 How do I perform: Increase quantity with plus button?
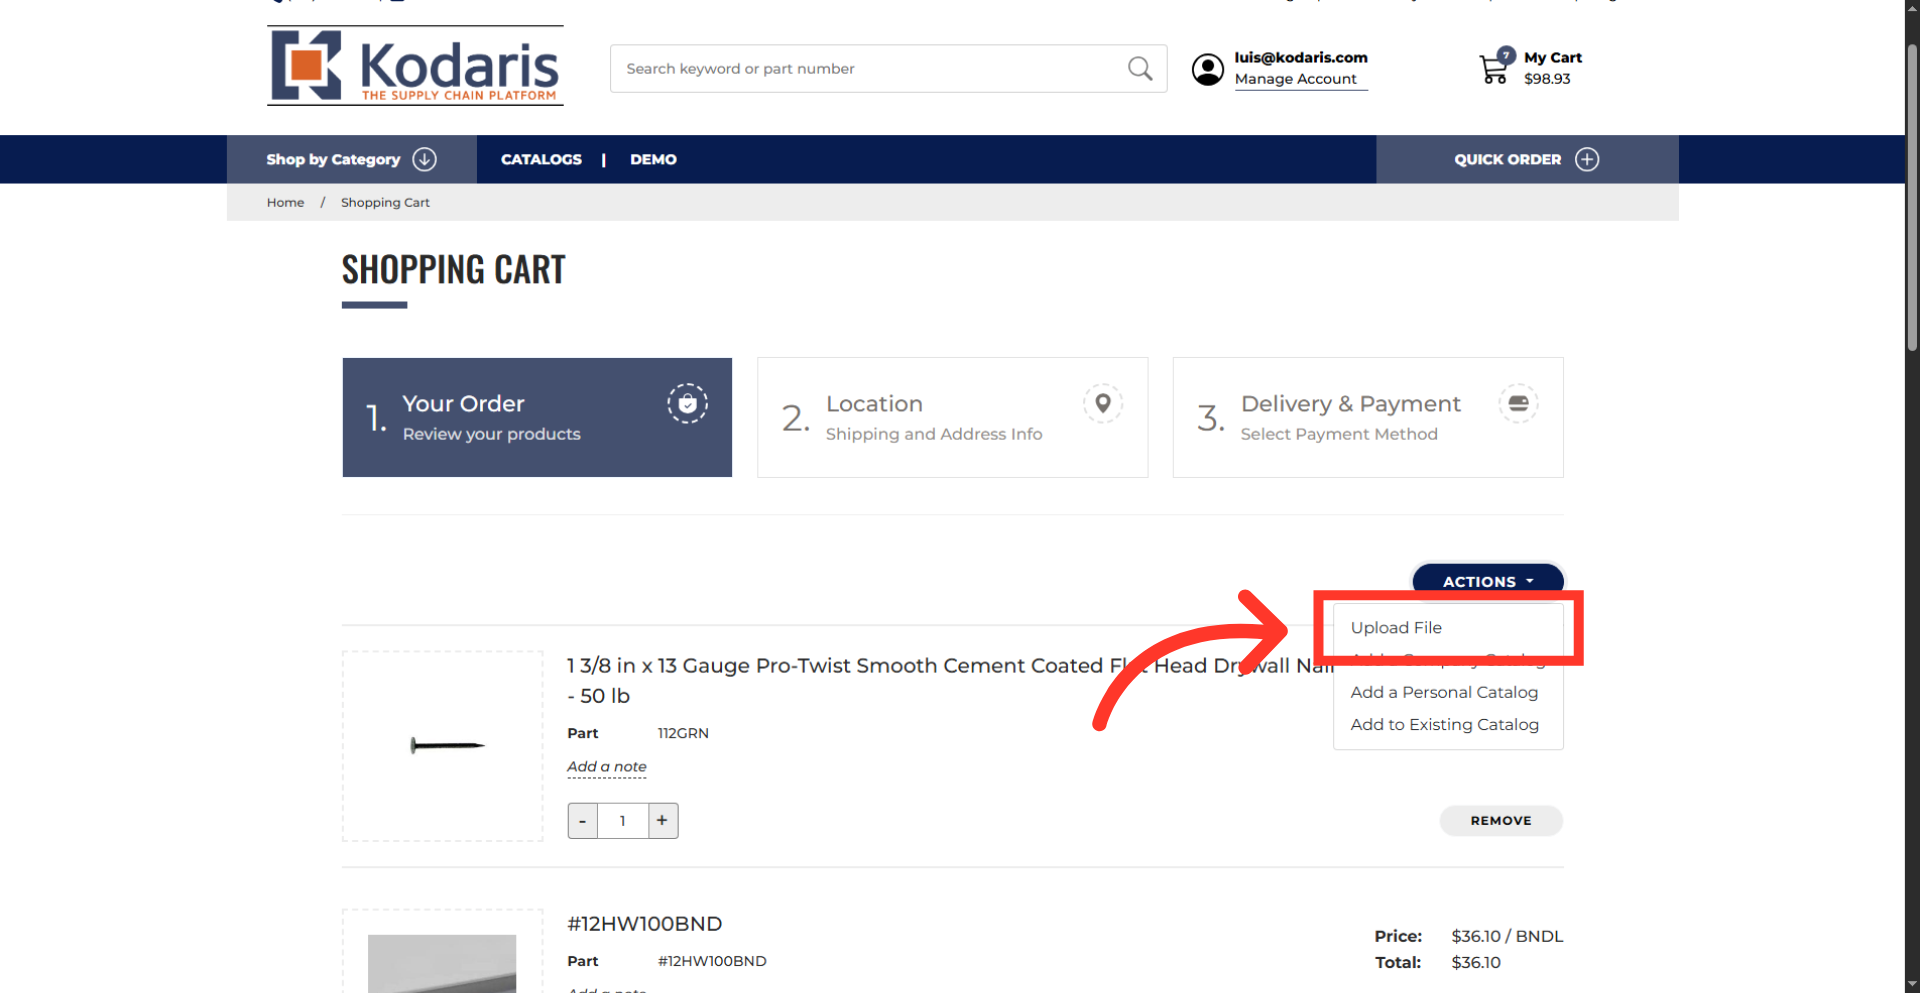point(662,821)
